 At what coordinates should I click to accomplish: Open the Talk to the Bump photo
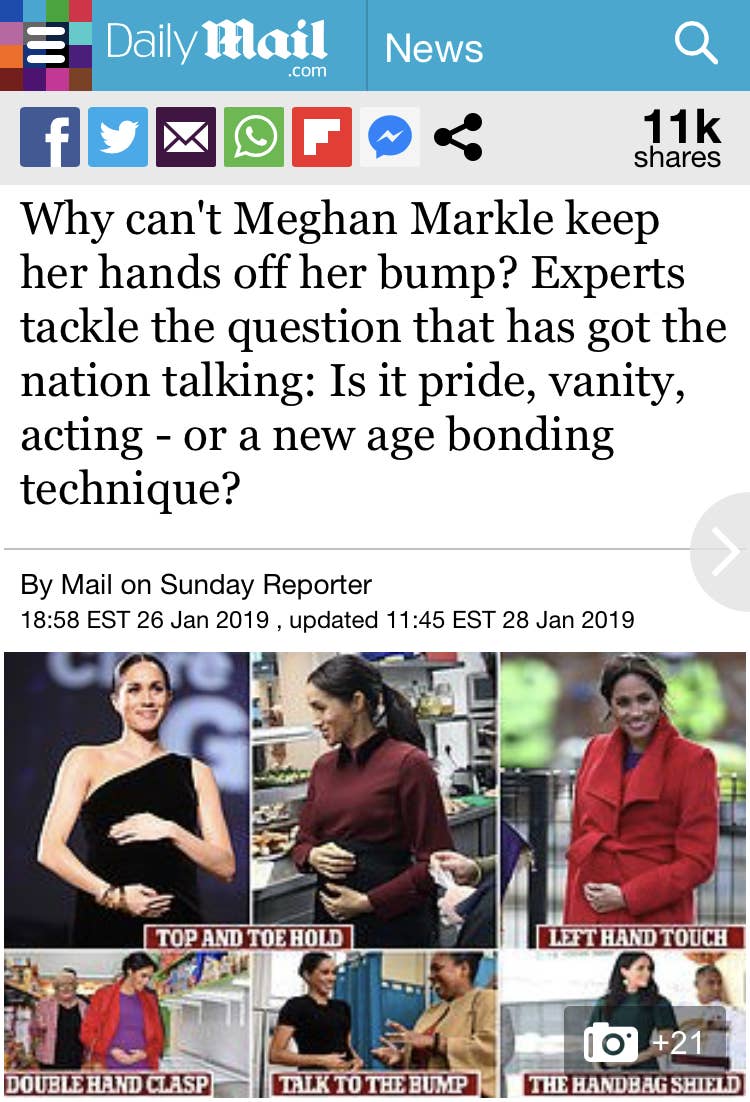[373, 1021]
